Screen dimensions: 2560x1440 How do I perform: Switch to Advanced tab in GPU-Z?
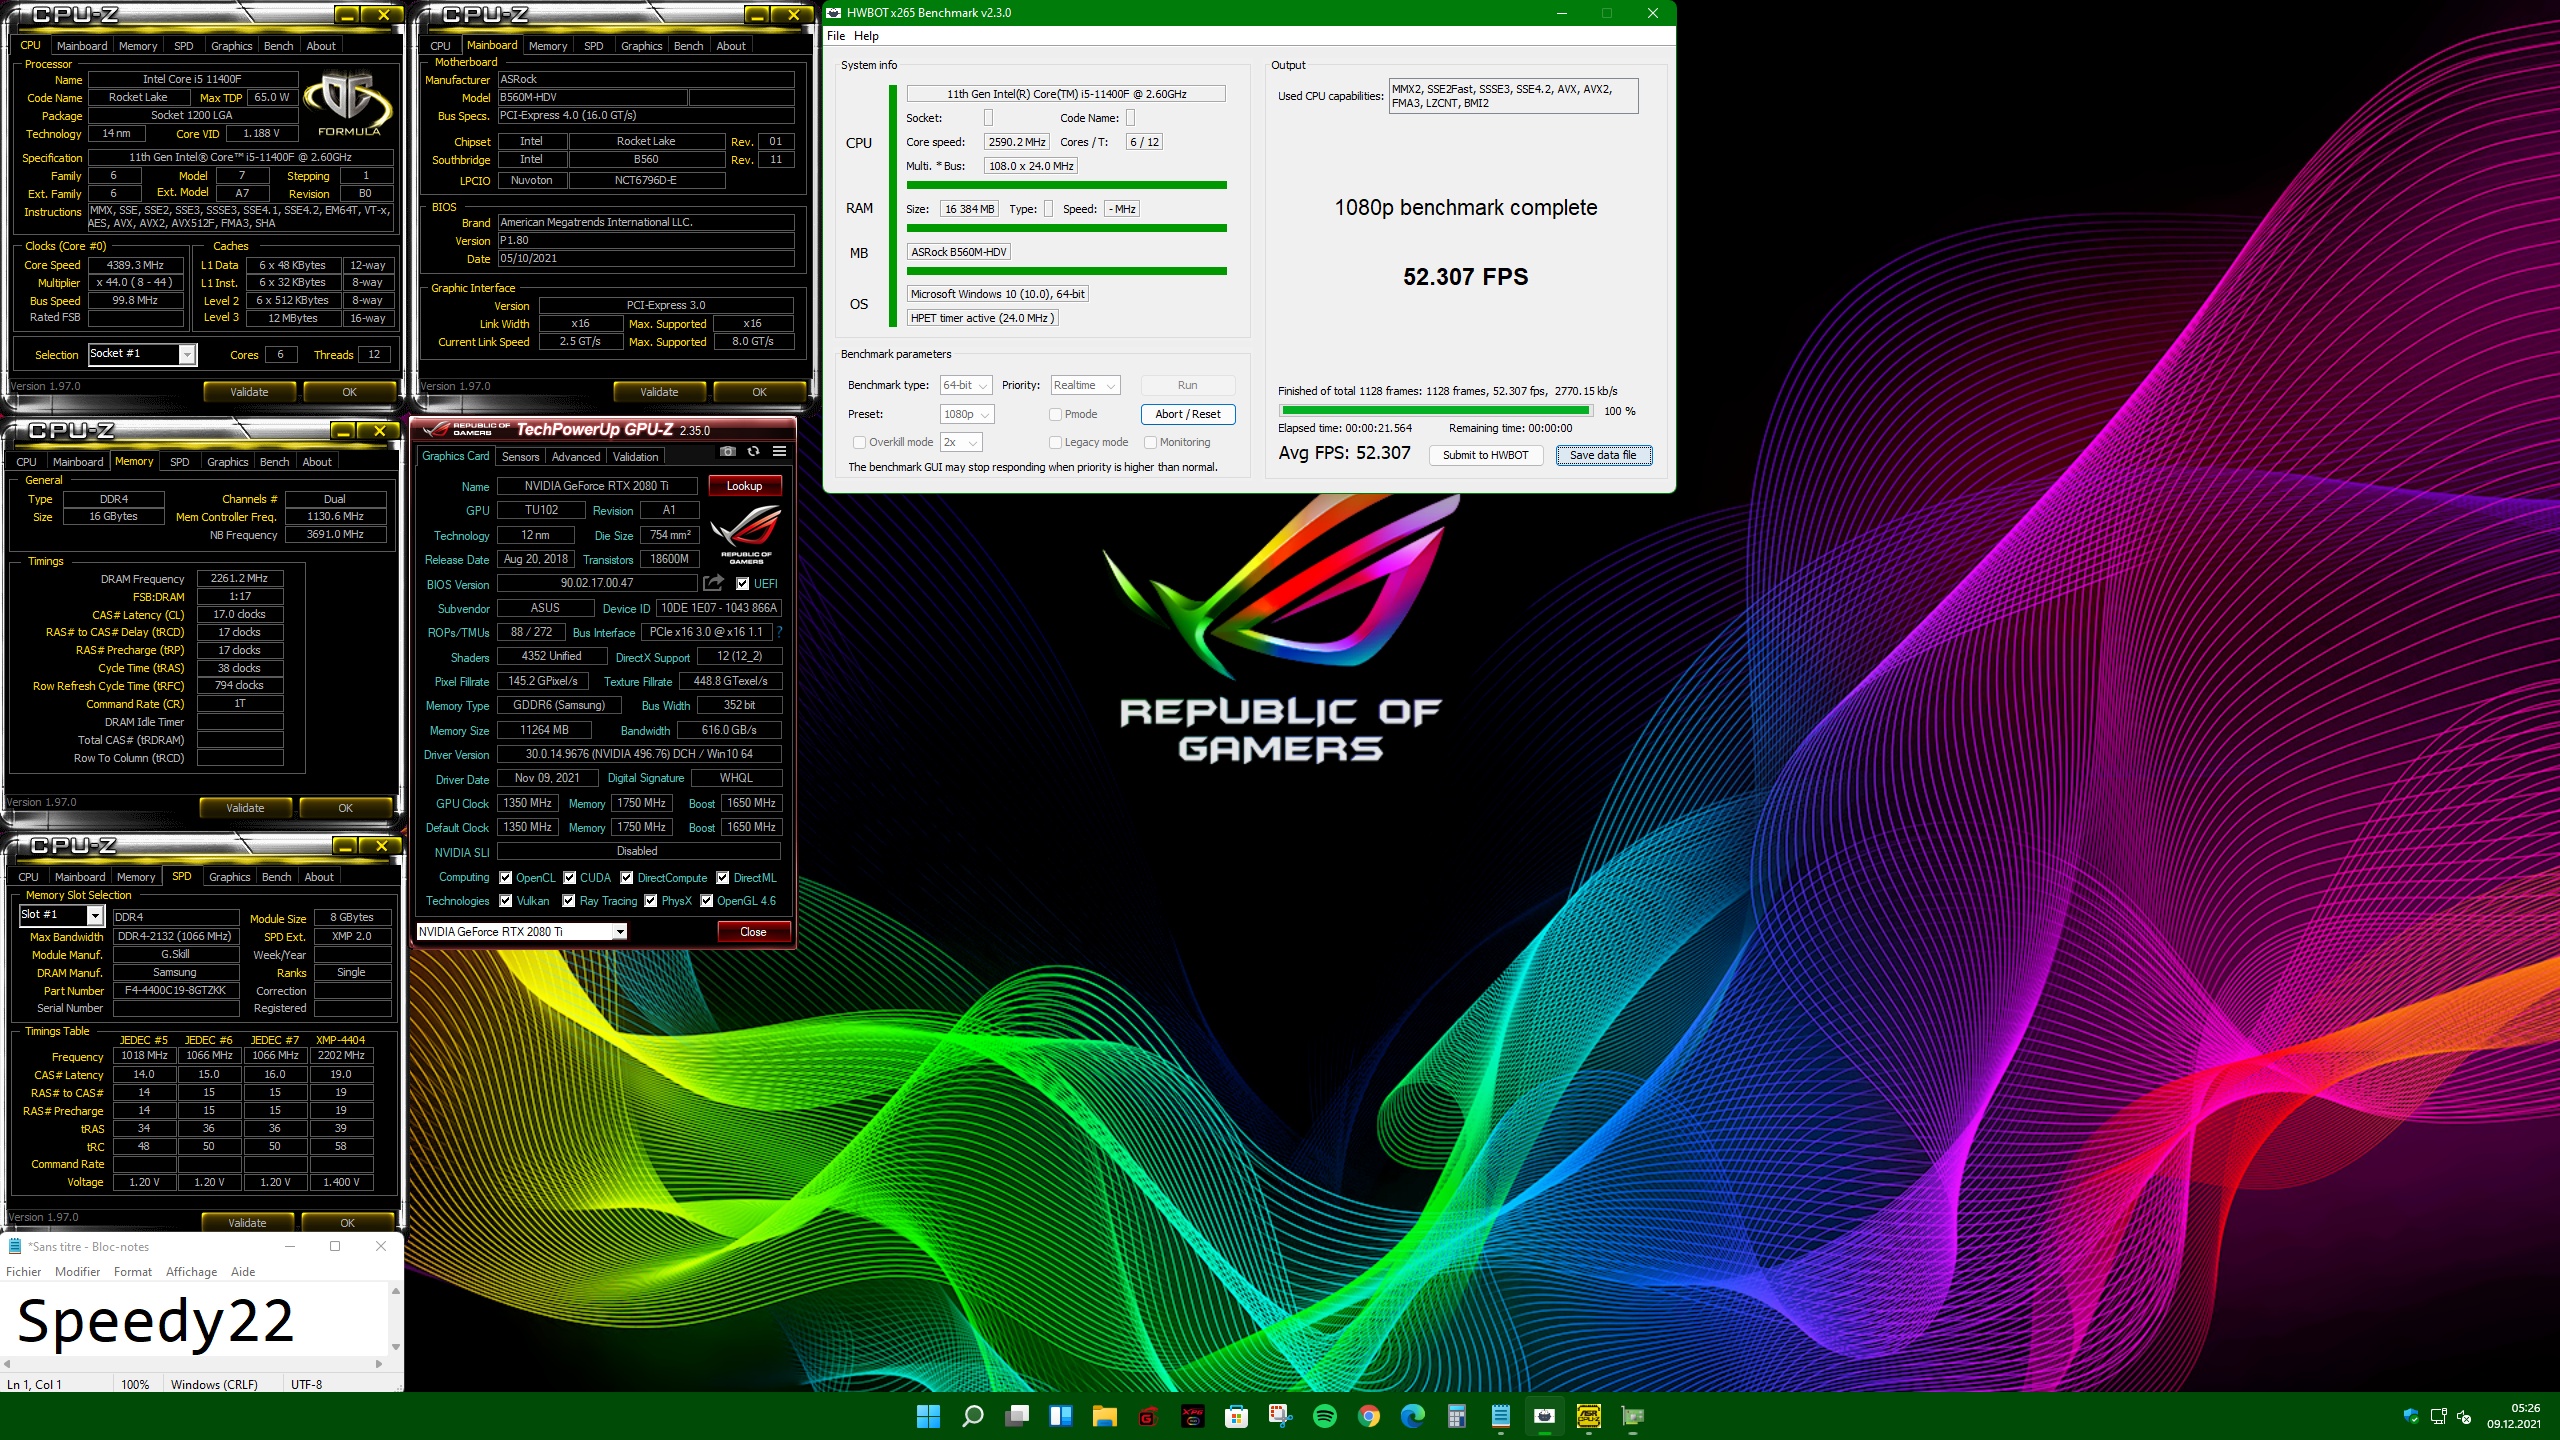[576, 457]
